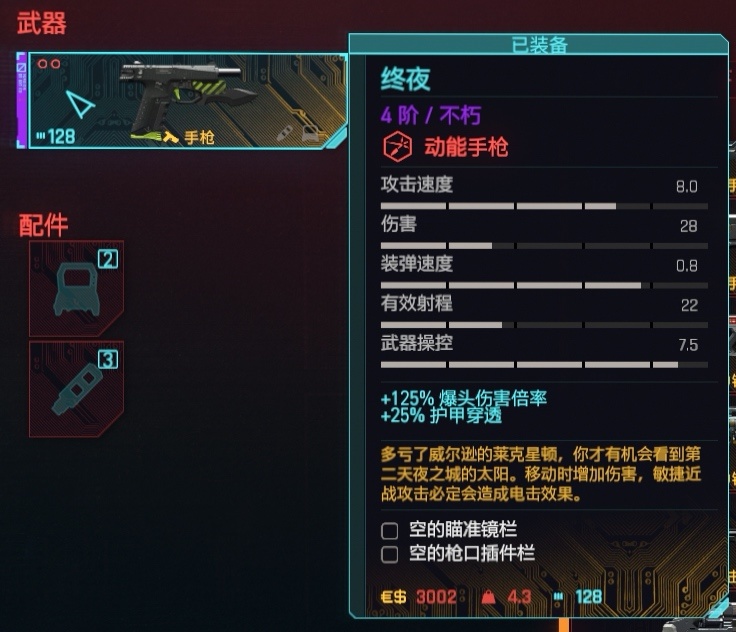Click the ammo icon beside 128 in tooltip
Screen dimensions: 736x632
tap(558, 597)
